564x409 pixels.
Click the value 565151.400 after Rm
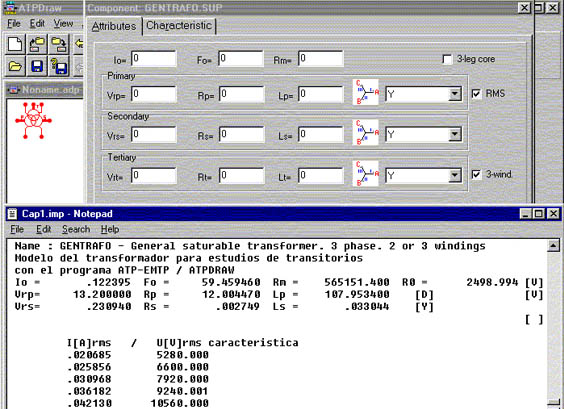pyautogui.click(x=356, y=282)
